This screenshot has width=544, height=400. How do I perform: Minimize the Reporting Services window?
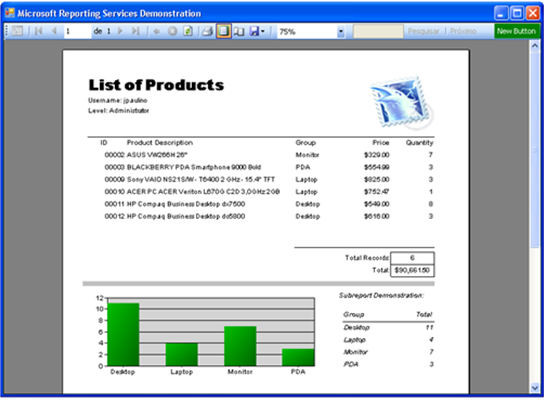tap(501, 13)
